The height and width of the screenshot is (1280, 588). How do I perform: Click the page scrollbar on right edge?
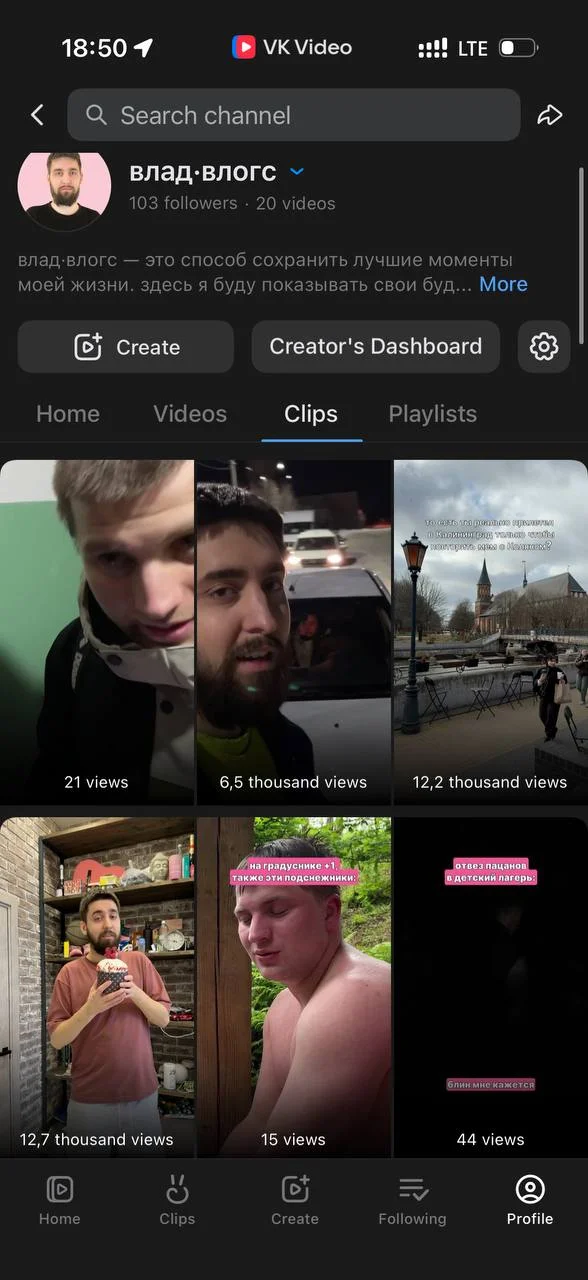coord(582,256)
